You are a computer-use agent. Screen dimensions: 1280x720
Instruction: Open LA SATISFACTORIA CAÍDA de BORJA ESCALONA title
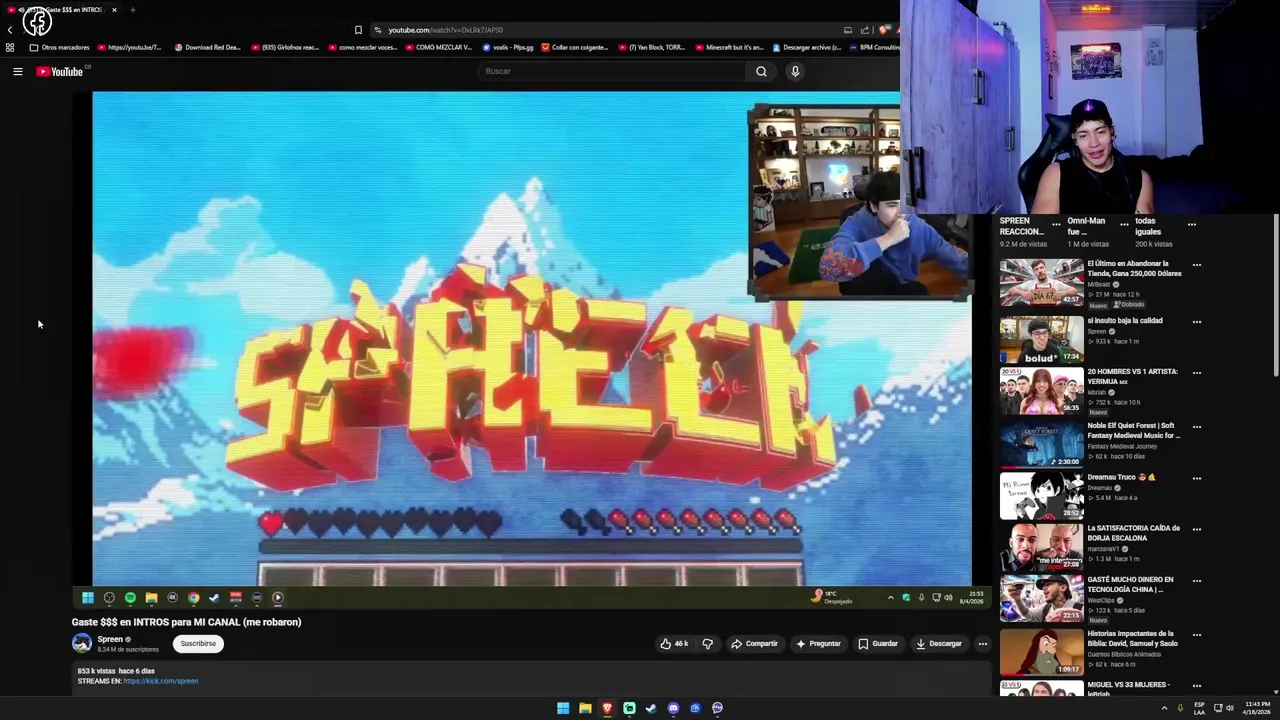coord(1134,533)
